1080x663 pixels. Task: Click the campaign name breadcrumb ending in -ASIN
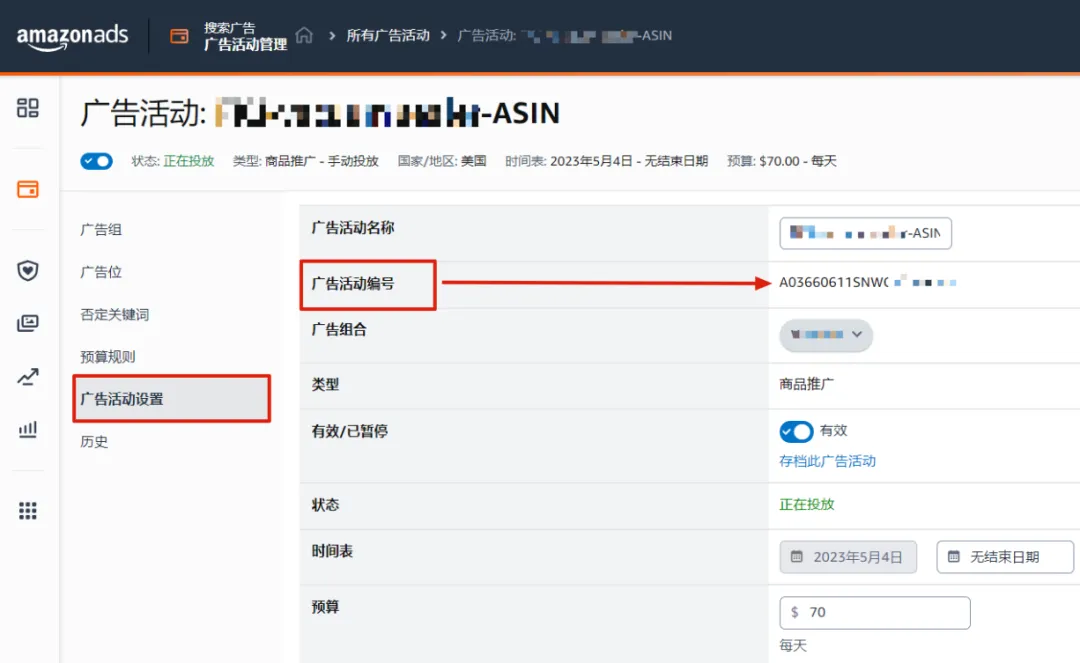tap(565, 35)
